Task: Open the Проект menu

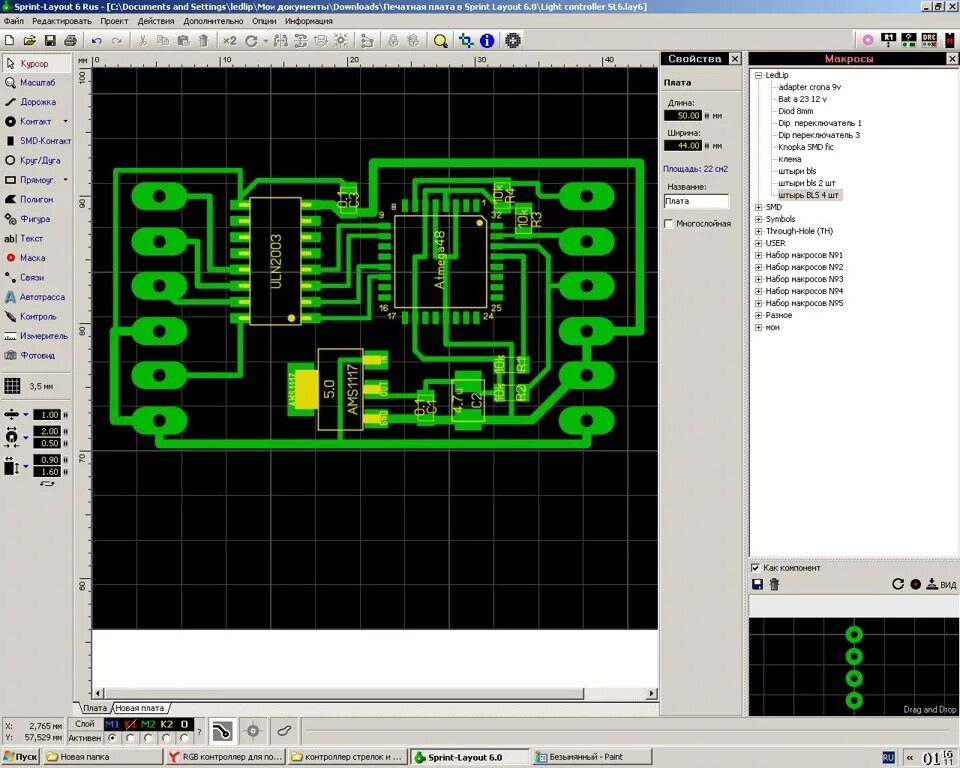Action: tap(114, 21)
